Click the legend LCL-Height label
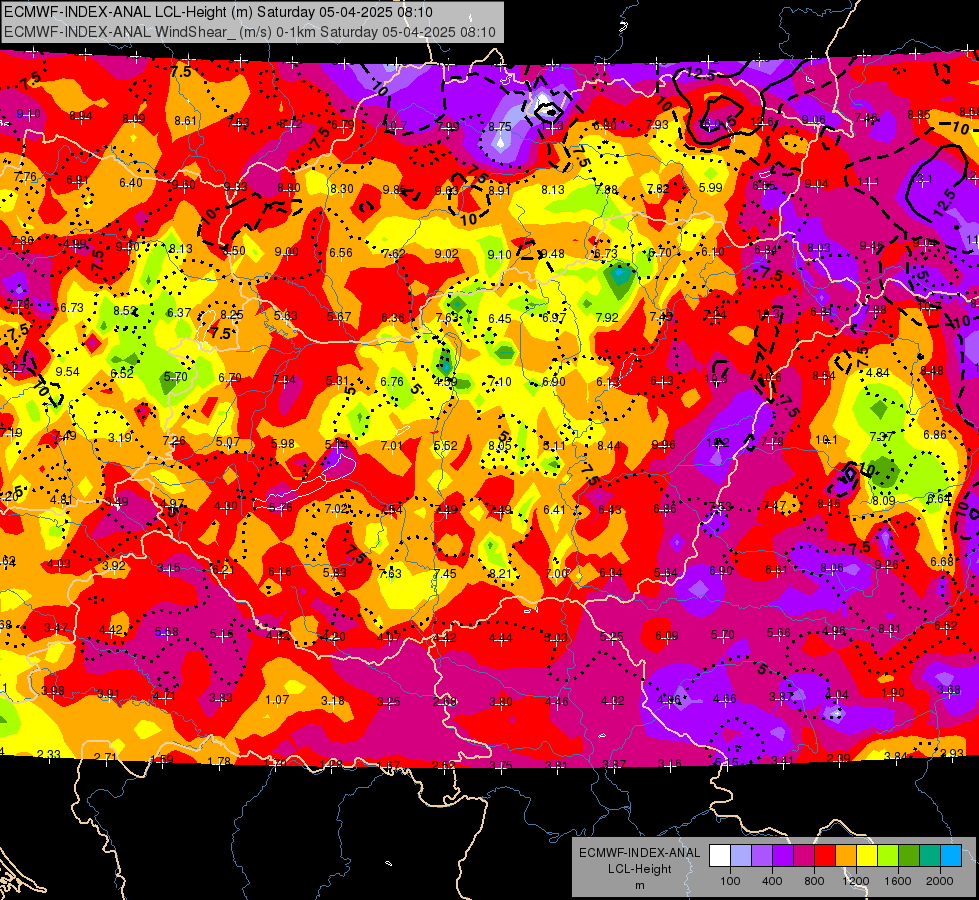The width and height of the screenshot is (979, 900). 639,869
